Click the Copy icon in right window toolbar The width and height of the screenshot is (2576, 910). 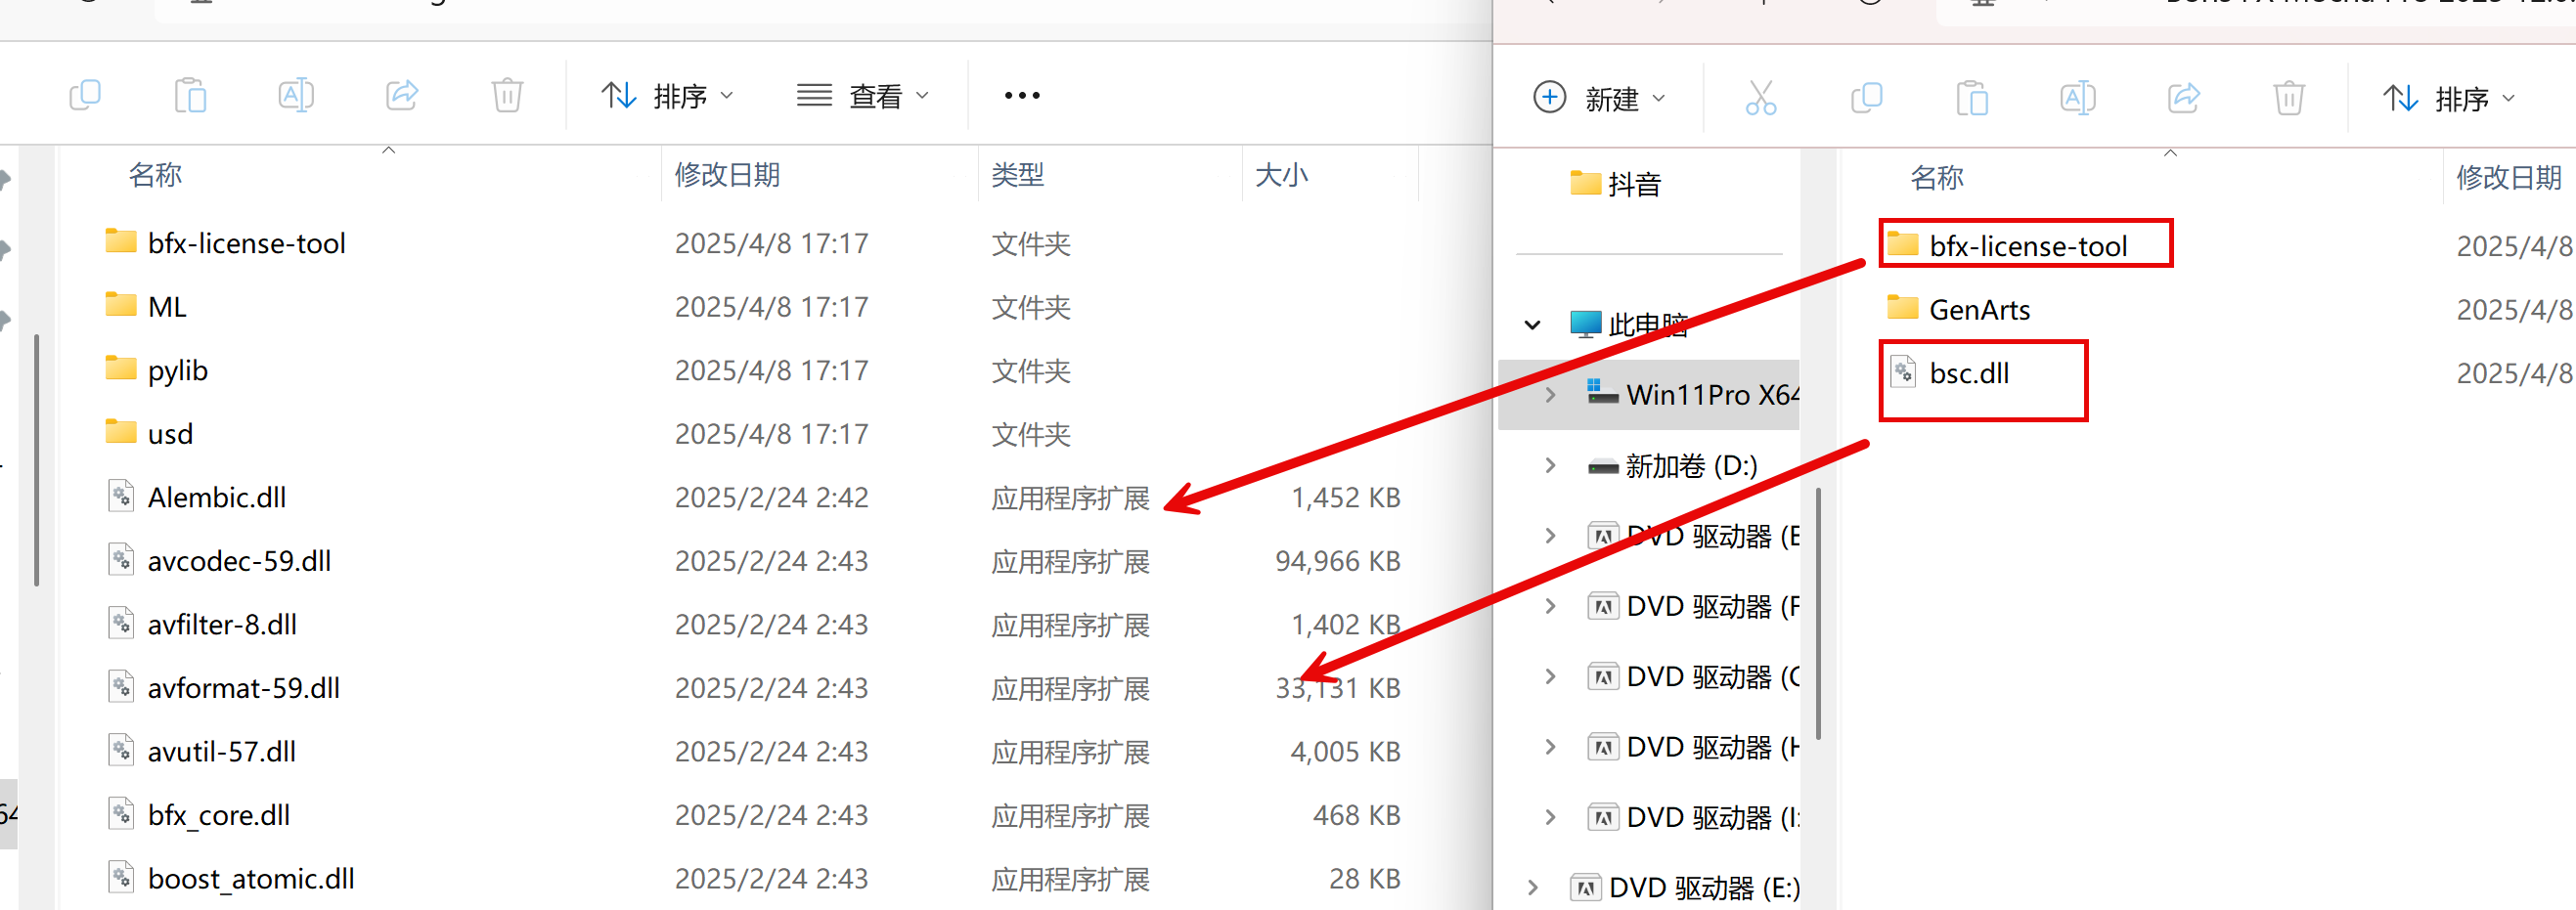(1866, 99)
